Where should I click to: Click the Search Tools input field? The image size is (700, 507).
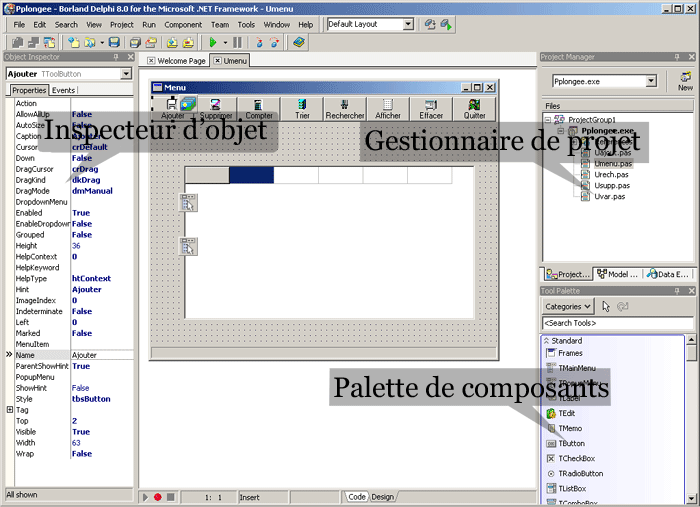(618, 323)
